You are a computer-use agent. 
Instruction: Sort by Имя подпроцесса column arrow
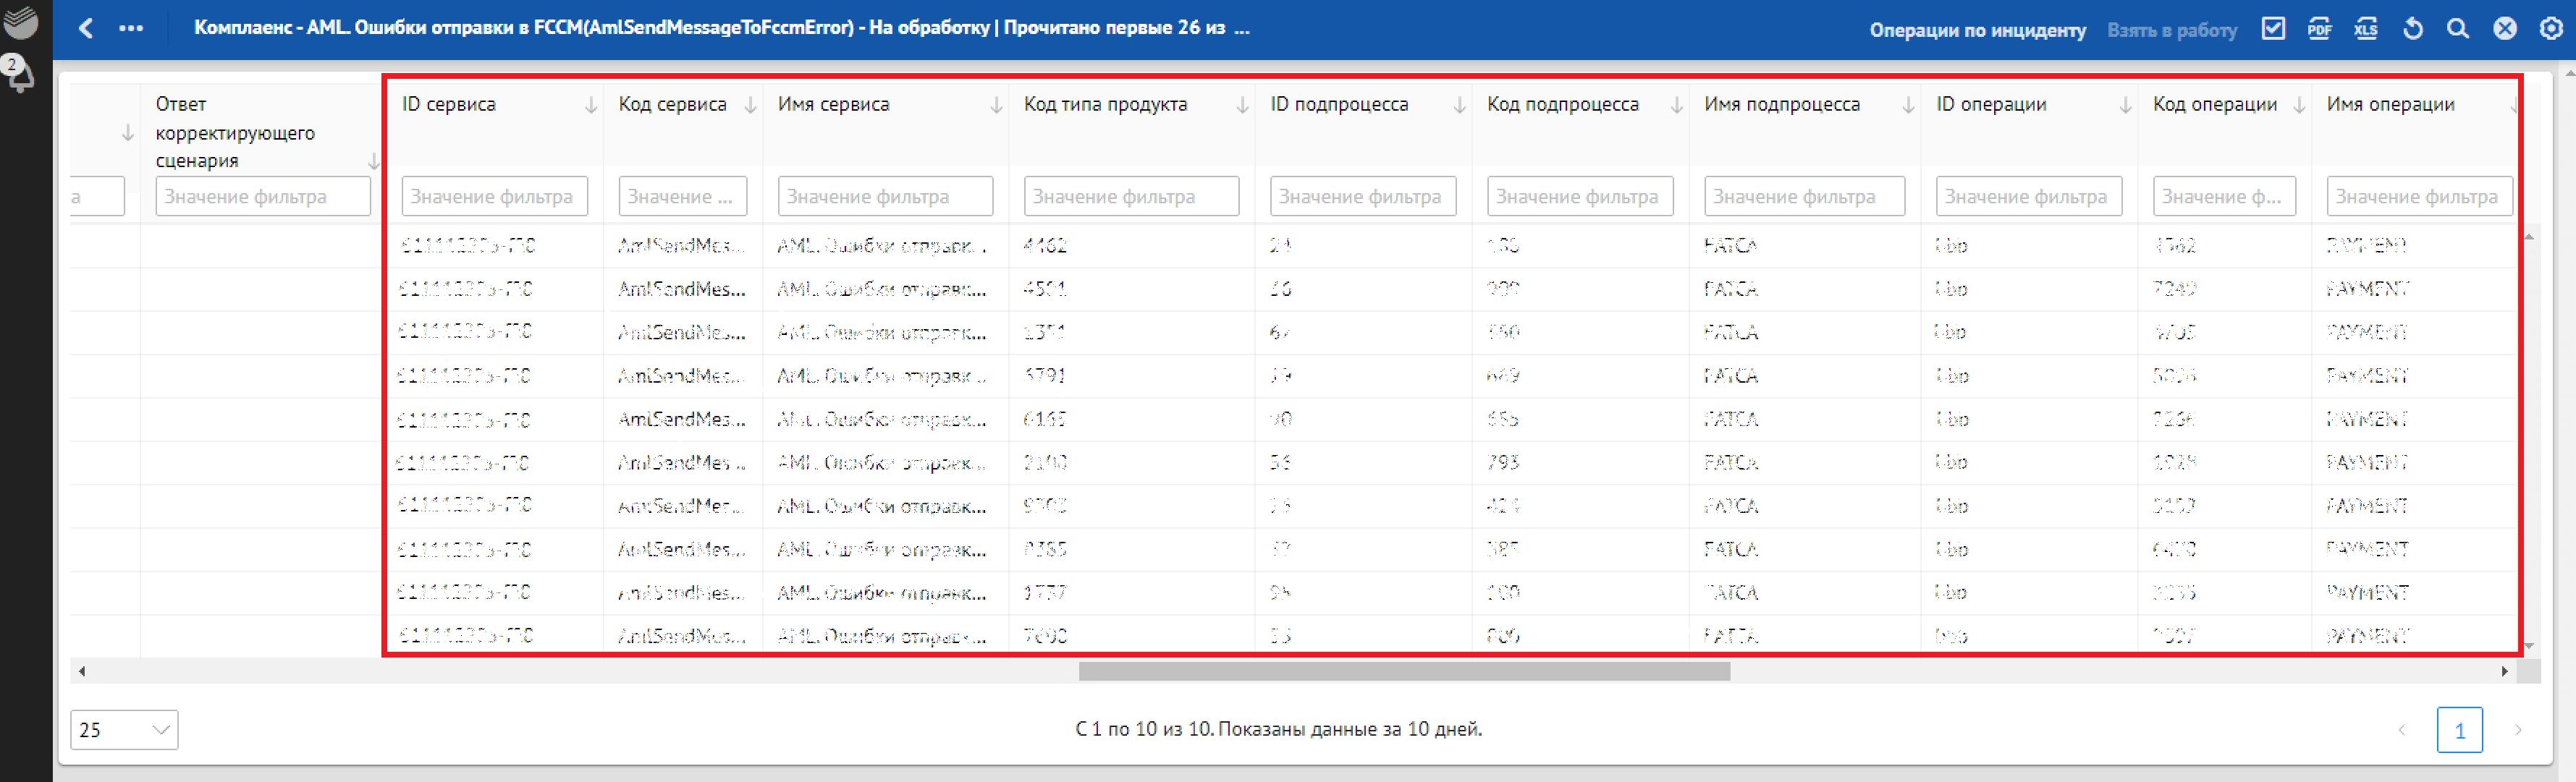(1908, 105)
